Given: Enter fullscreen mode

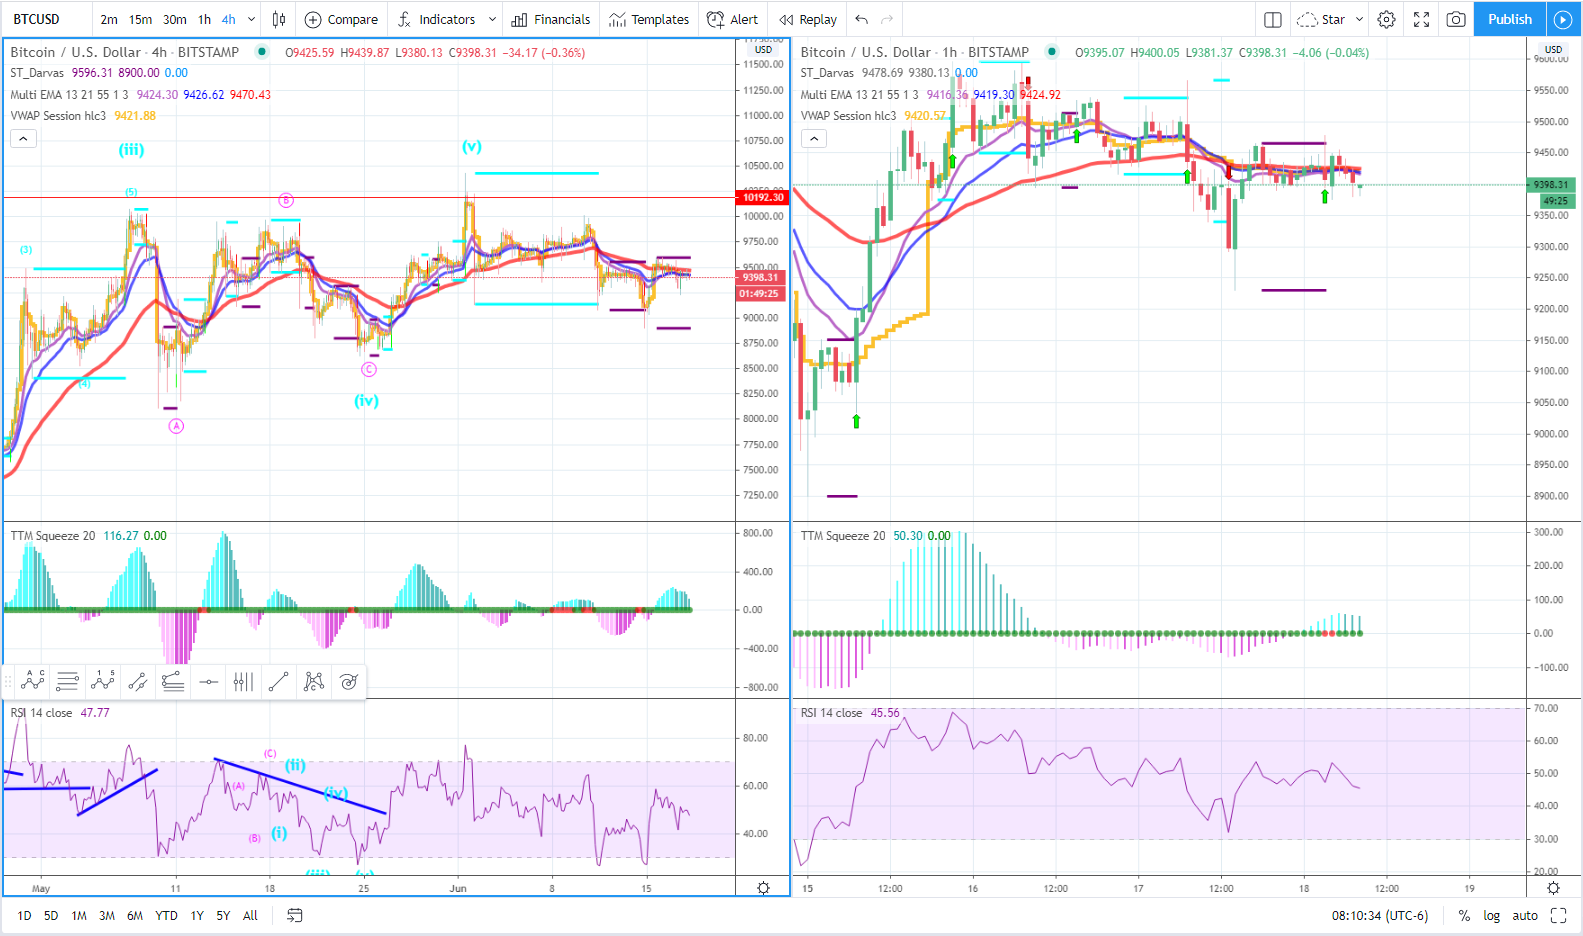Looking at the screenshot, I should (1421, 19).
